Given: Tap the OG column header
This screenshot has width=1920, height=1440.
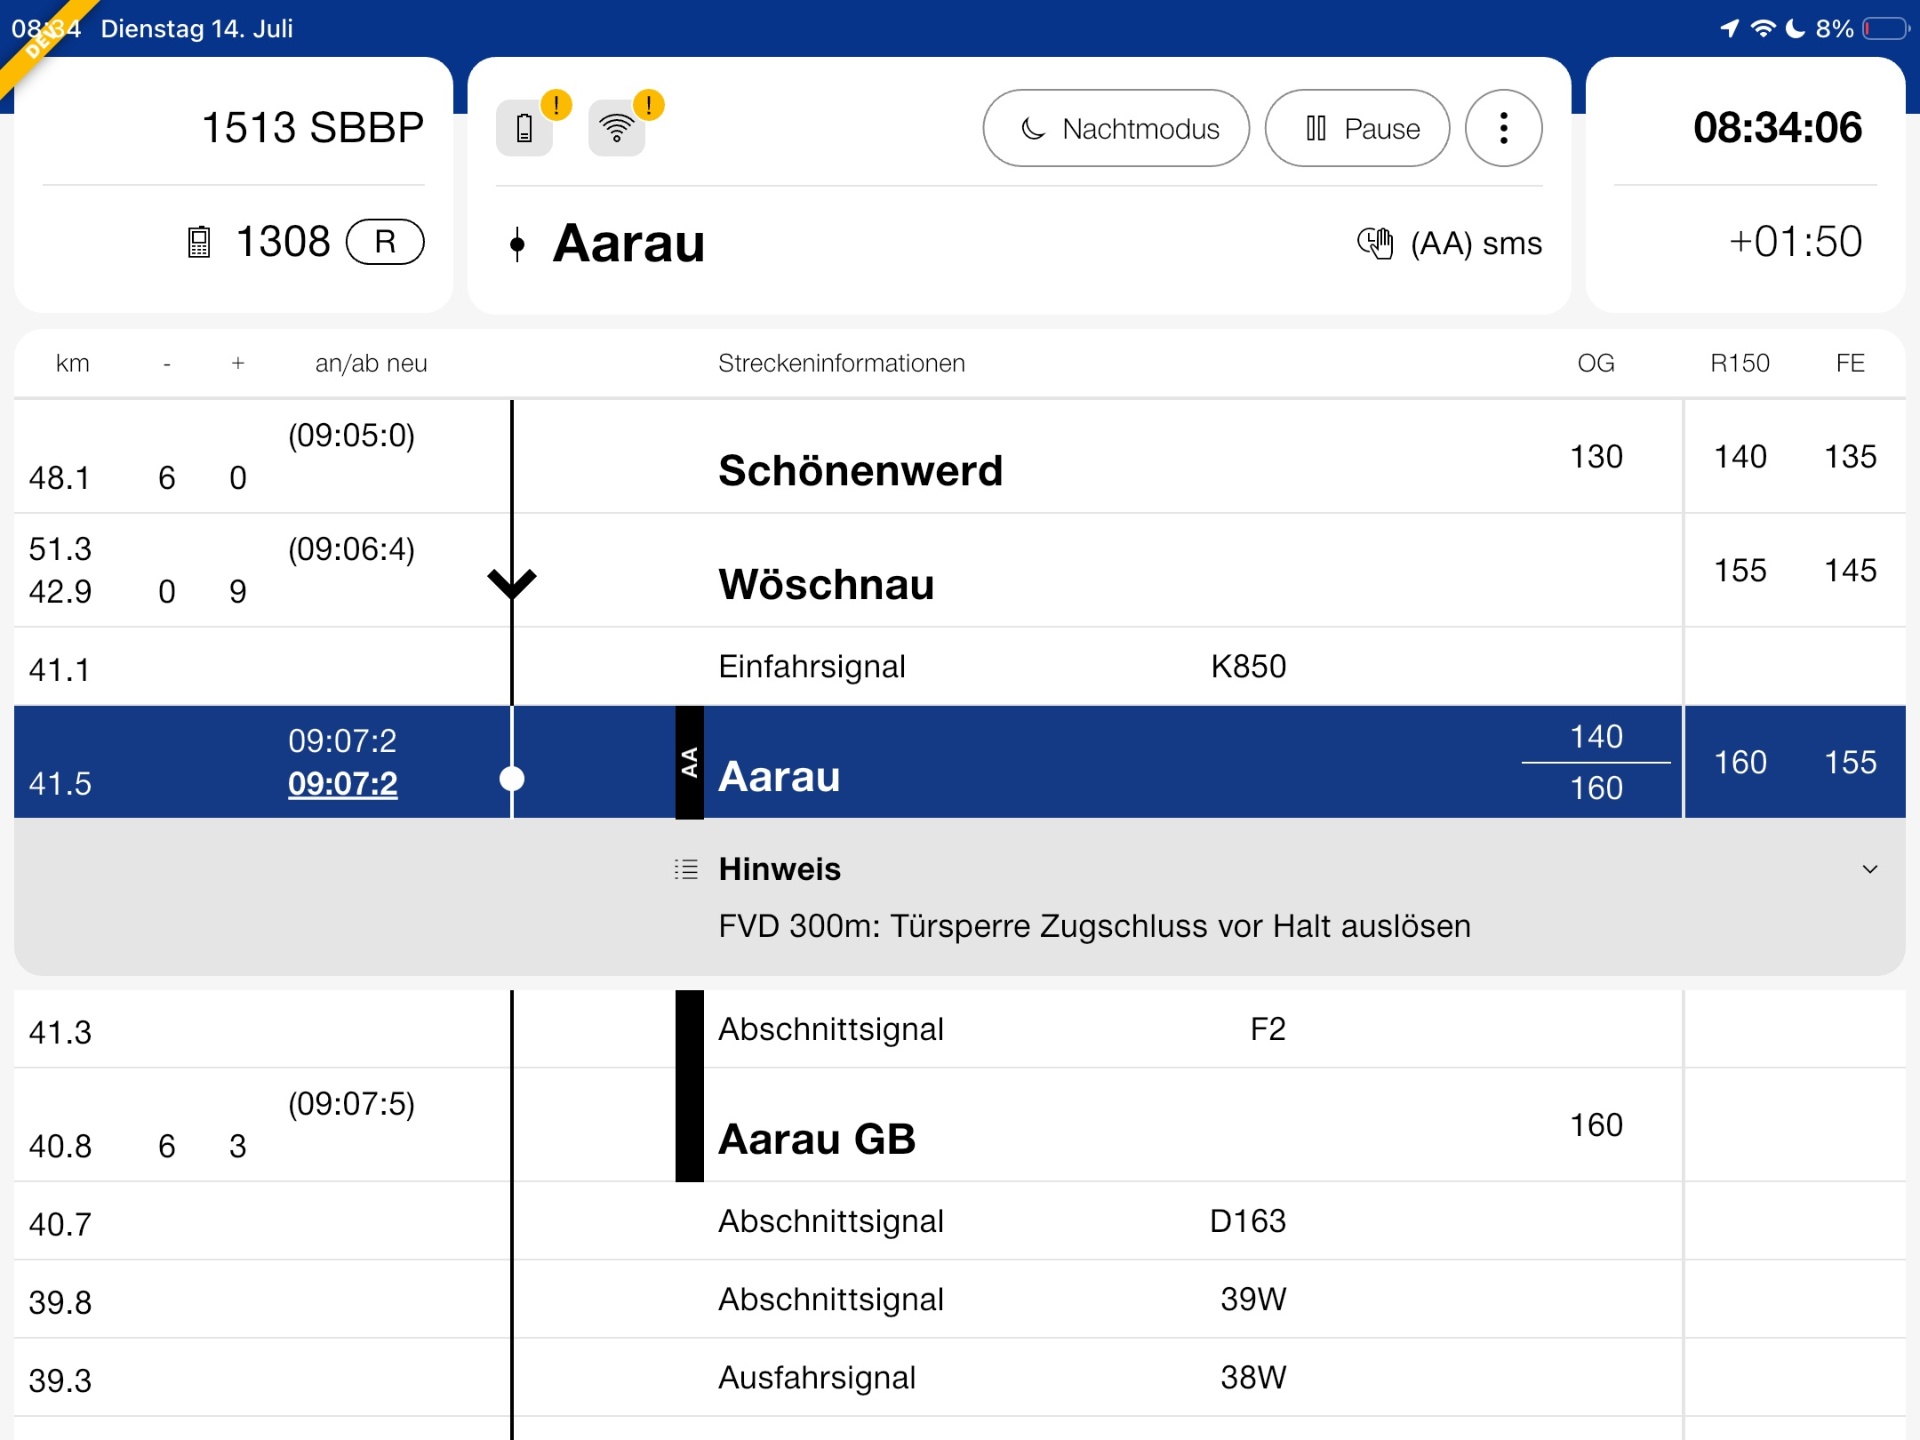Looking at the screenshot, I should tap(1596, 363).
